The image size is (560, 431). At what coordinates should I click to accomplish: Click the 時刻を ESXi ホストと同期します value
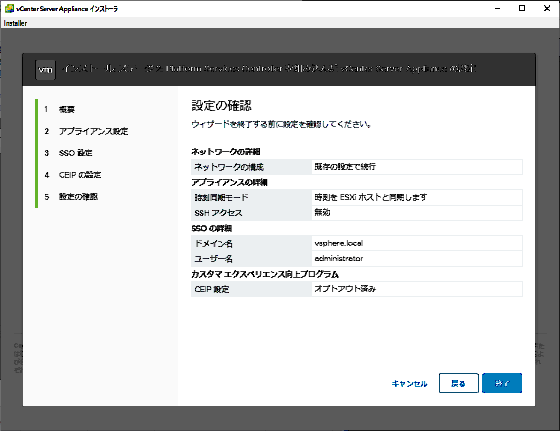coord(371,197)
